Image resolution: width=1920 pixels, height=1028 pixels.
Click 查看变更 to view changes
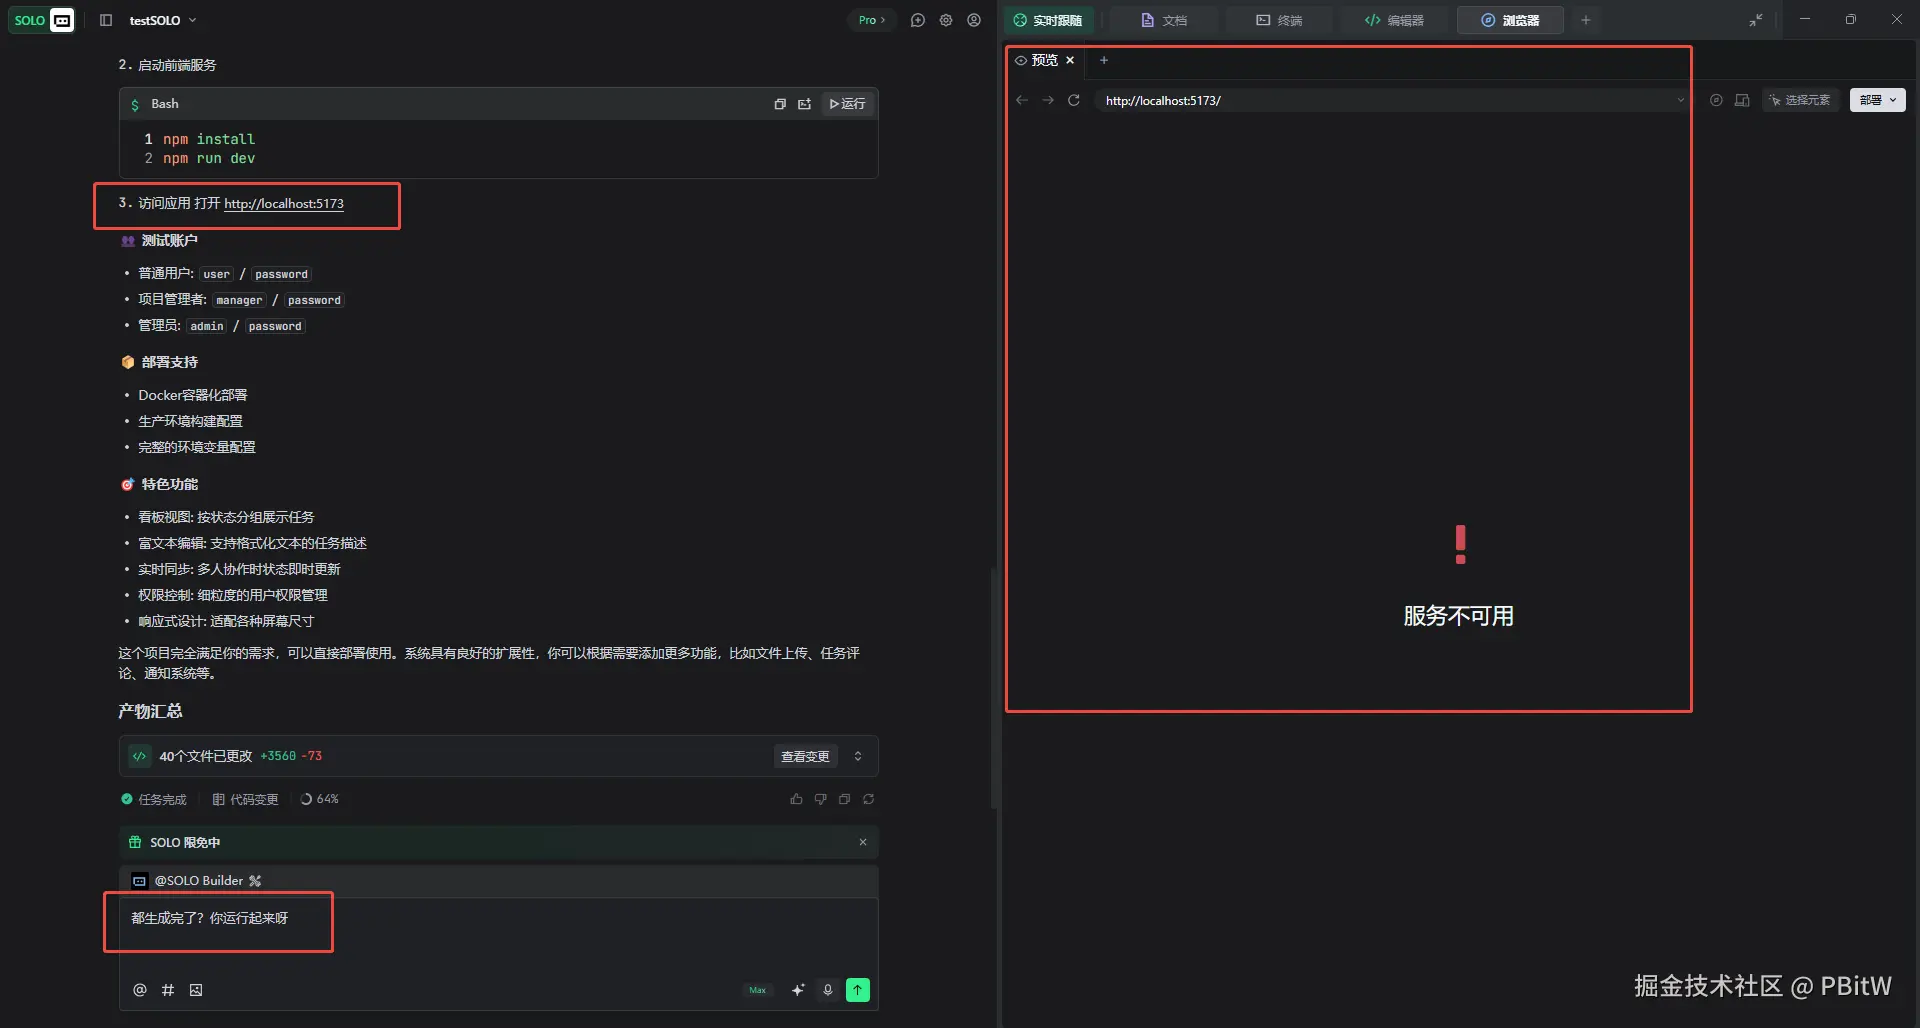click(805, 756)
